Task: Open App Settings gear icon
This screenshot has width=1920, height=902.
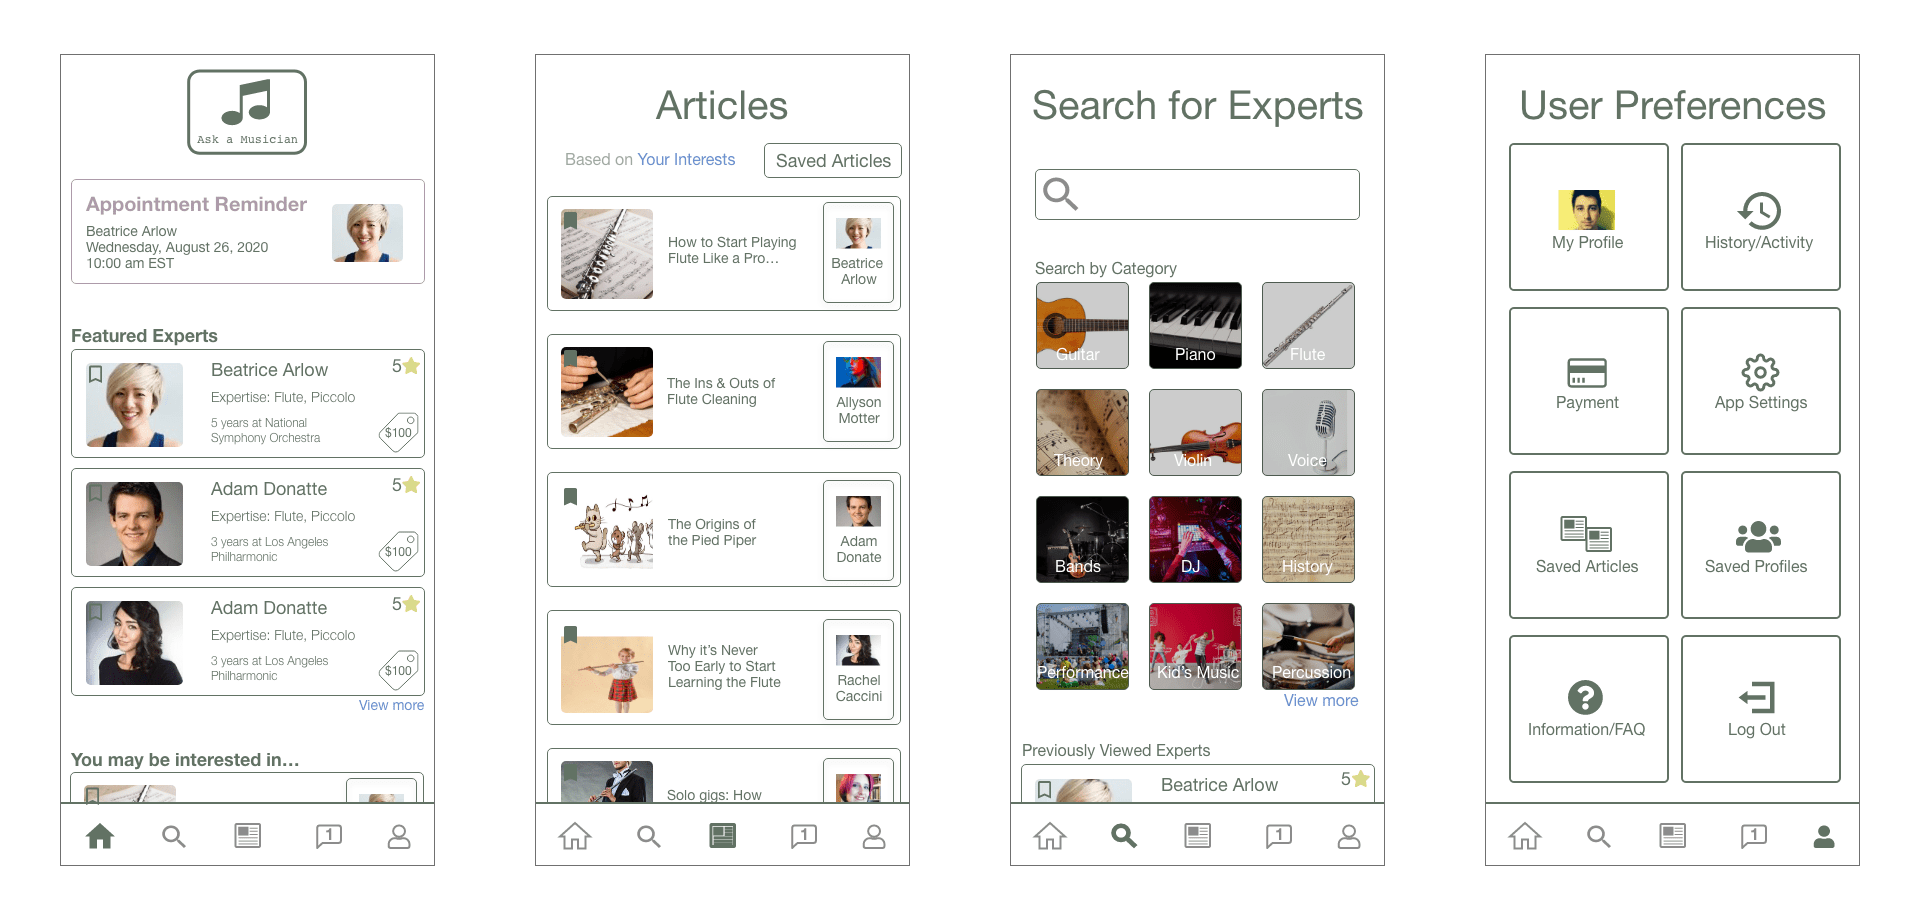Action: click(x=1760, y=372)
